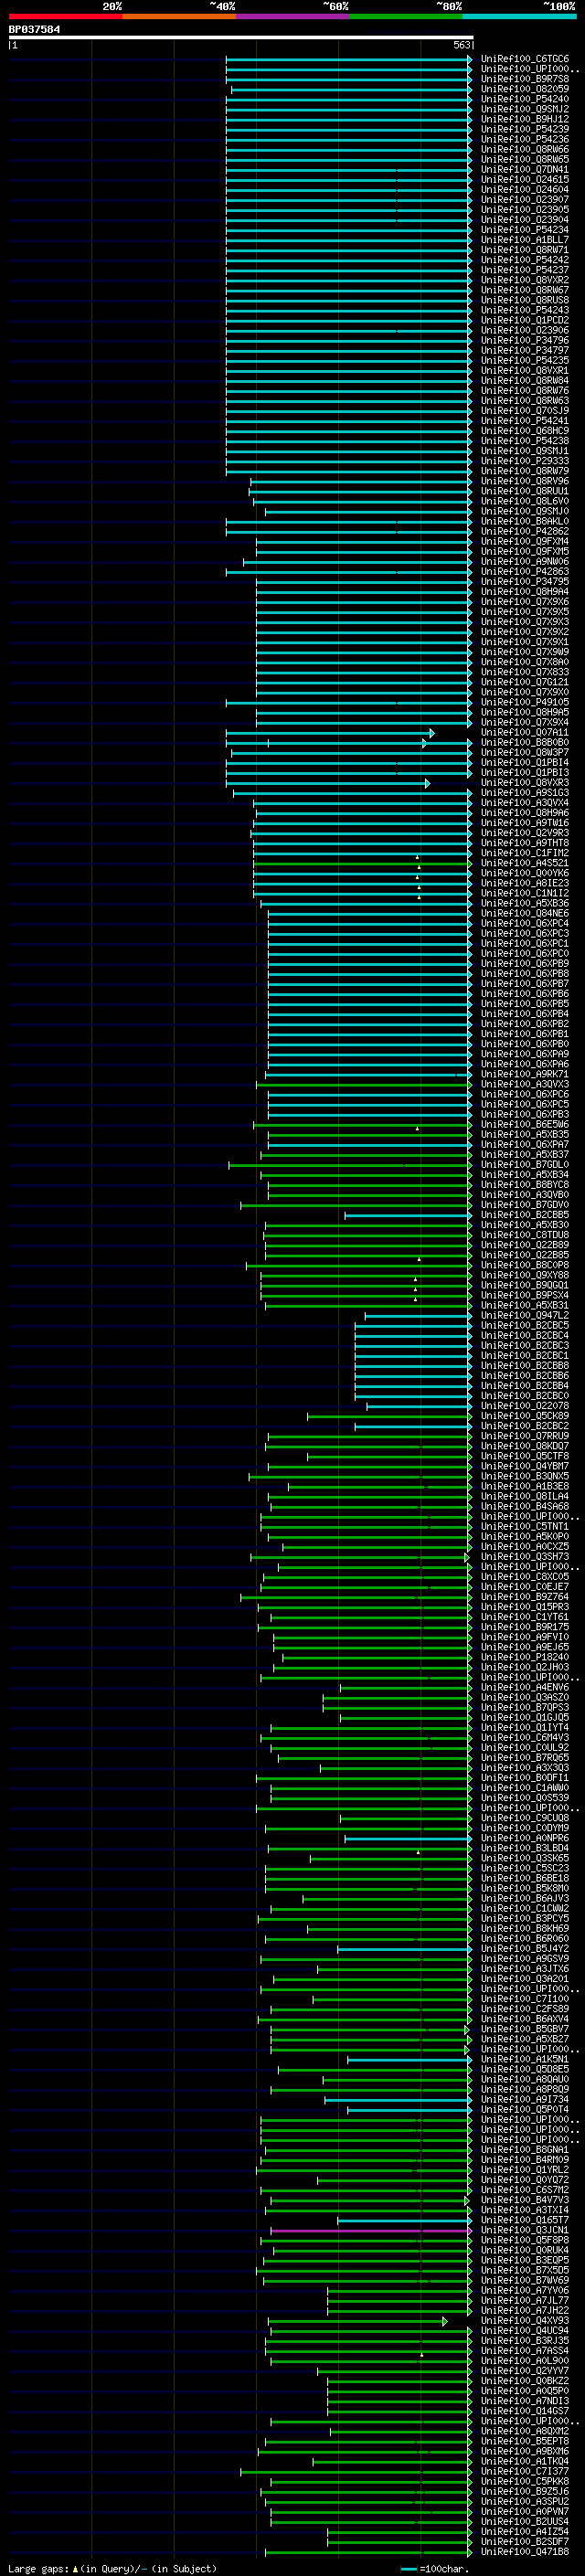The image size is (585, 2576).
Task: Select the hit label UniRef100_Q3JCN1
Action: [x=525, y=2230]
